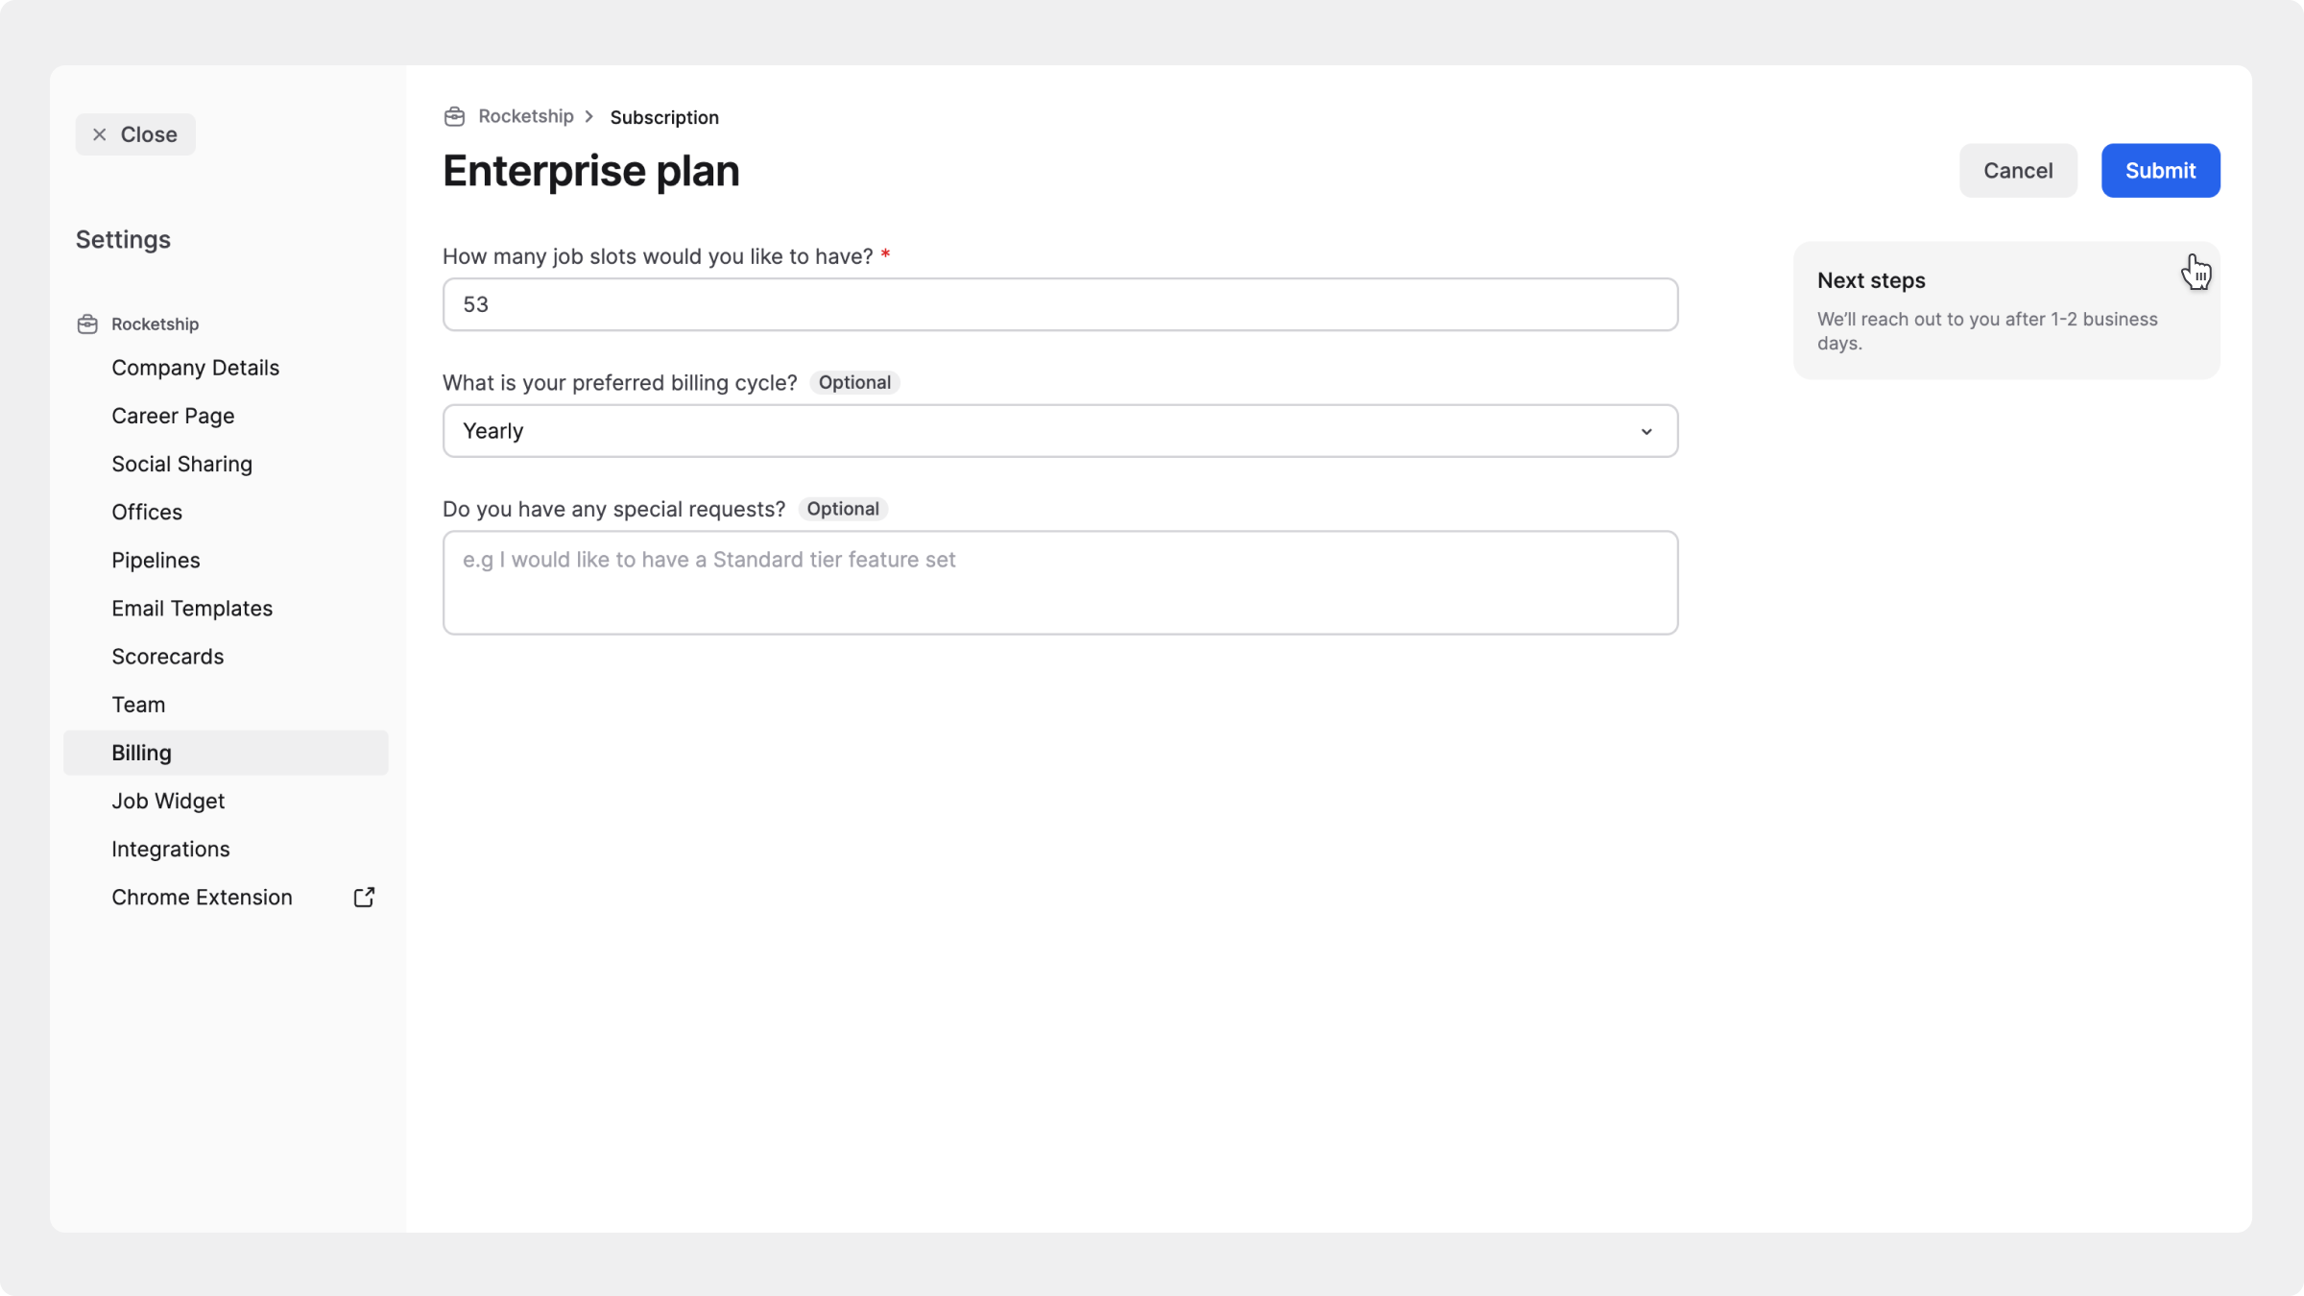The width and height of the screenshot is (2304, 1296).
Task: Click the briefcase icon in breadcrumb
Action: click(x=454, y=117)
